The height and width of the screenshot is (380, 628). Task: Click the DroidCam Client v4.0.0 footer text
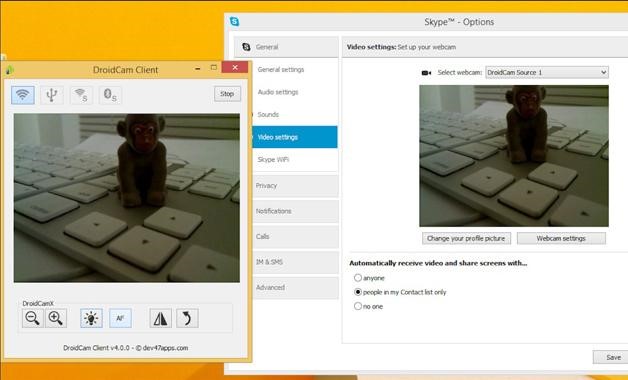pos(125,348)
